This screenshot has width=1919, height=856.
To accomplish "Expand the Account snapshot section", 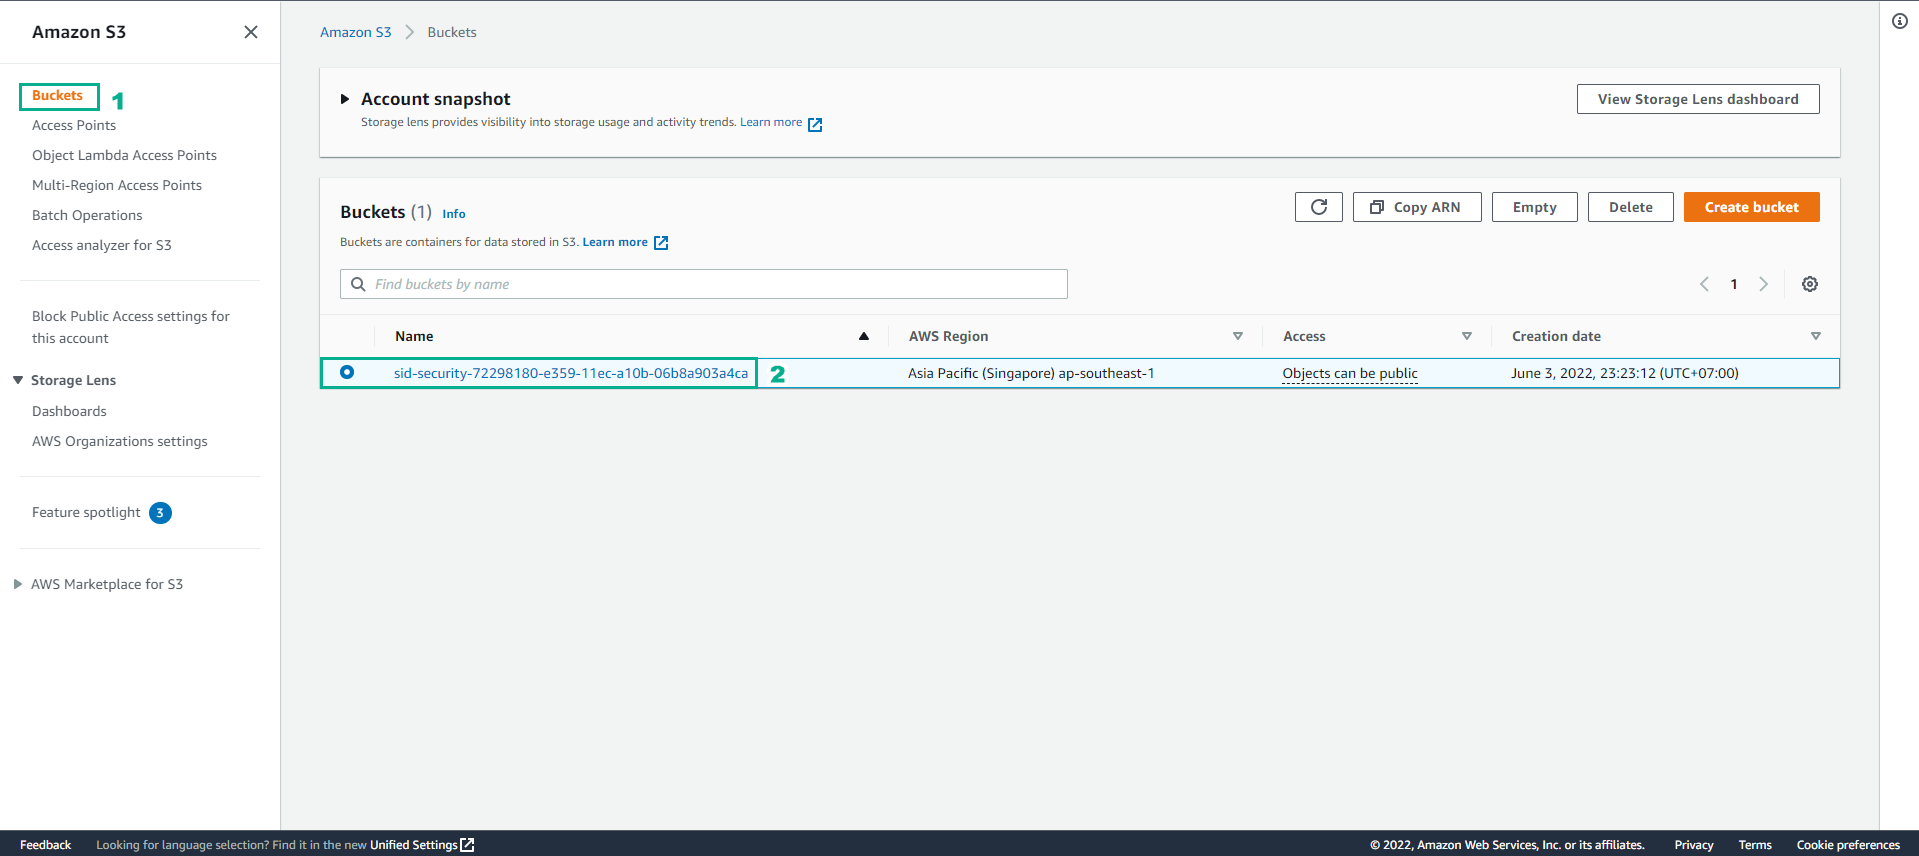I will point(345,99).
